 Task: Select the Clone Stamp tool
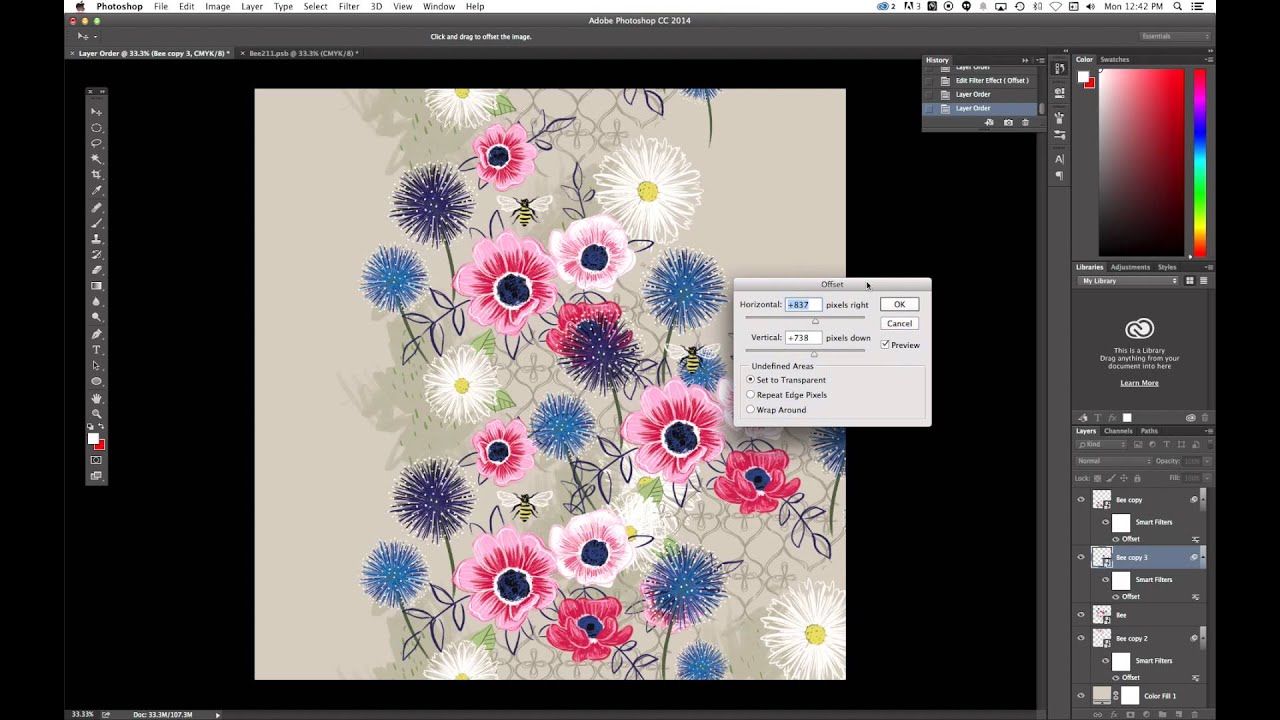pyautogui.click(x=97, y=239)
